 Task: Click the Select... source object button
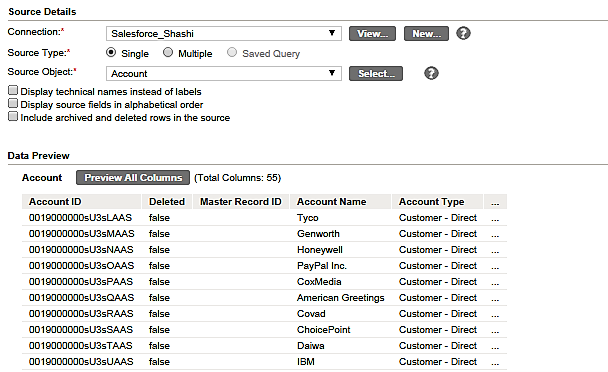(x=376, y=74)
